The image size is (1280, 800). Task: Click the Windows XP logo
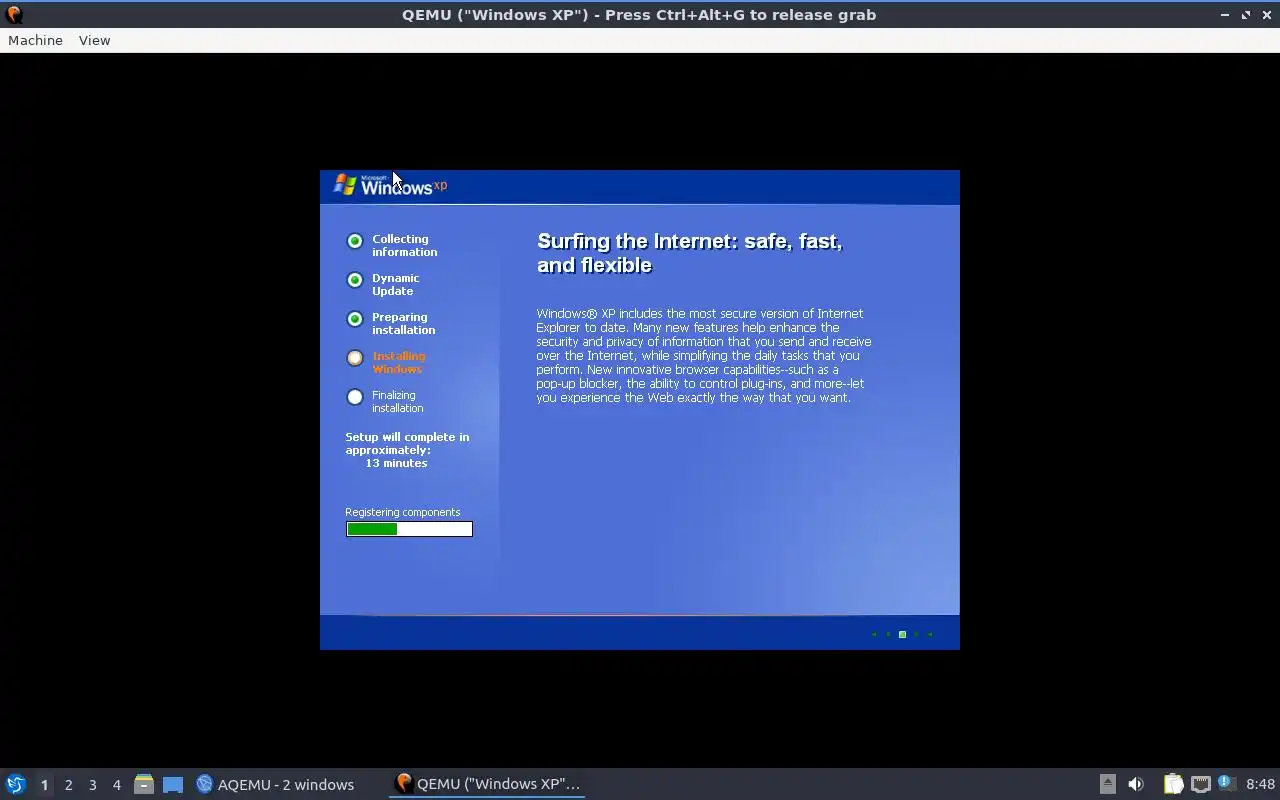391,185
